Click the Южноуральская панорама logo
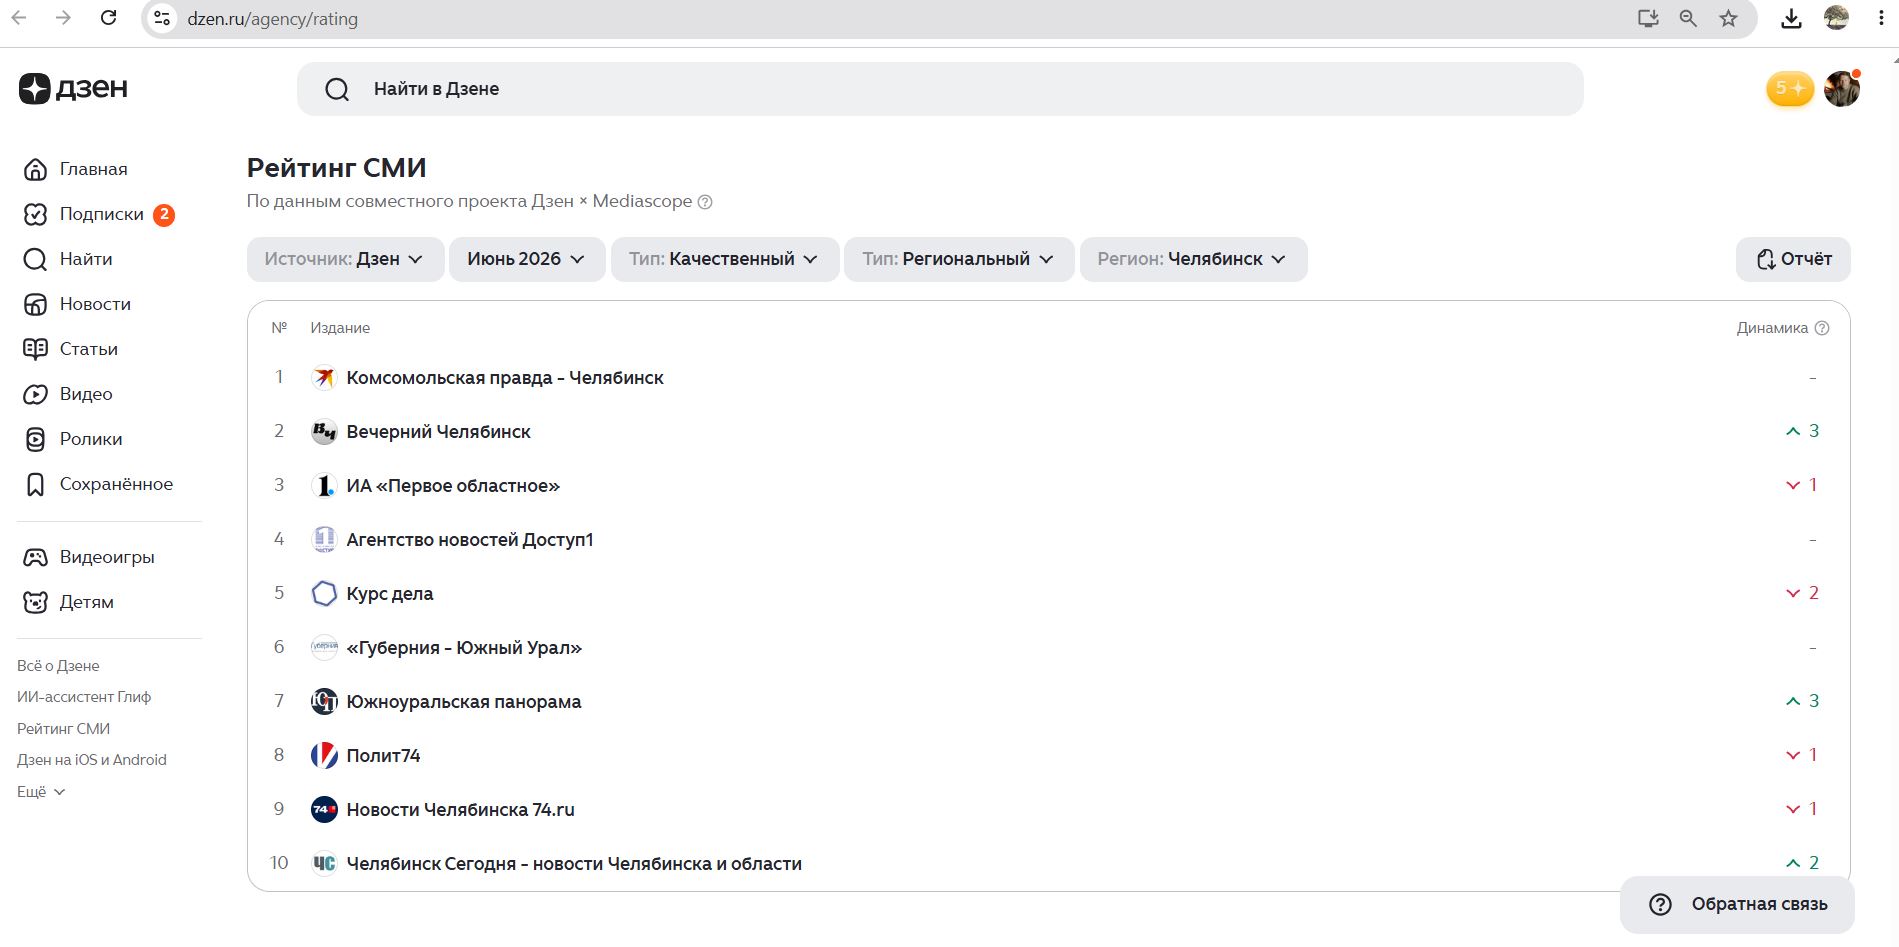The image size is (1899, 947). 324,702
